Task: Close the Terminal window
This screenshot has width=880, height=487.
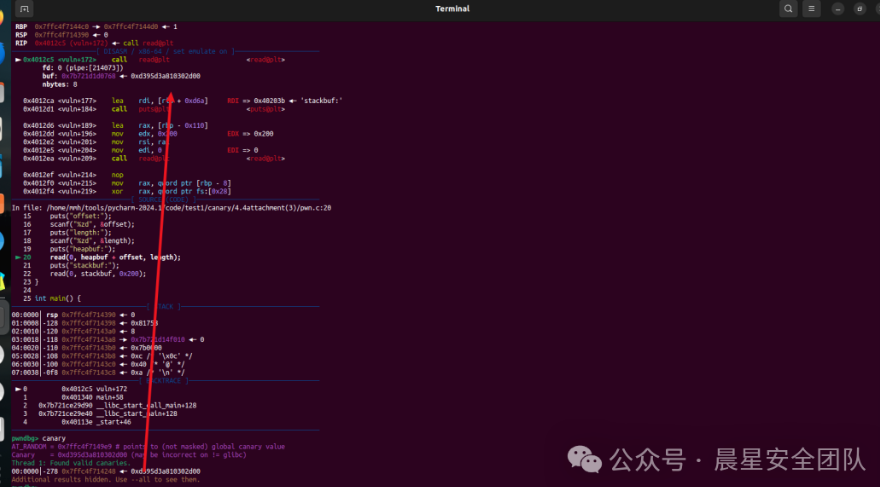Action: pos(870,9)
